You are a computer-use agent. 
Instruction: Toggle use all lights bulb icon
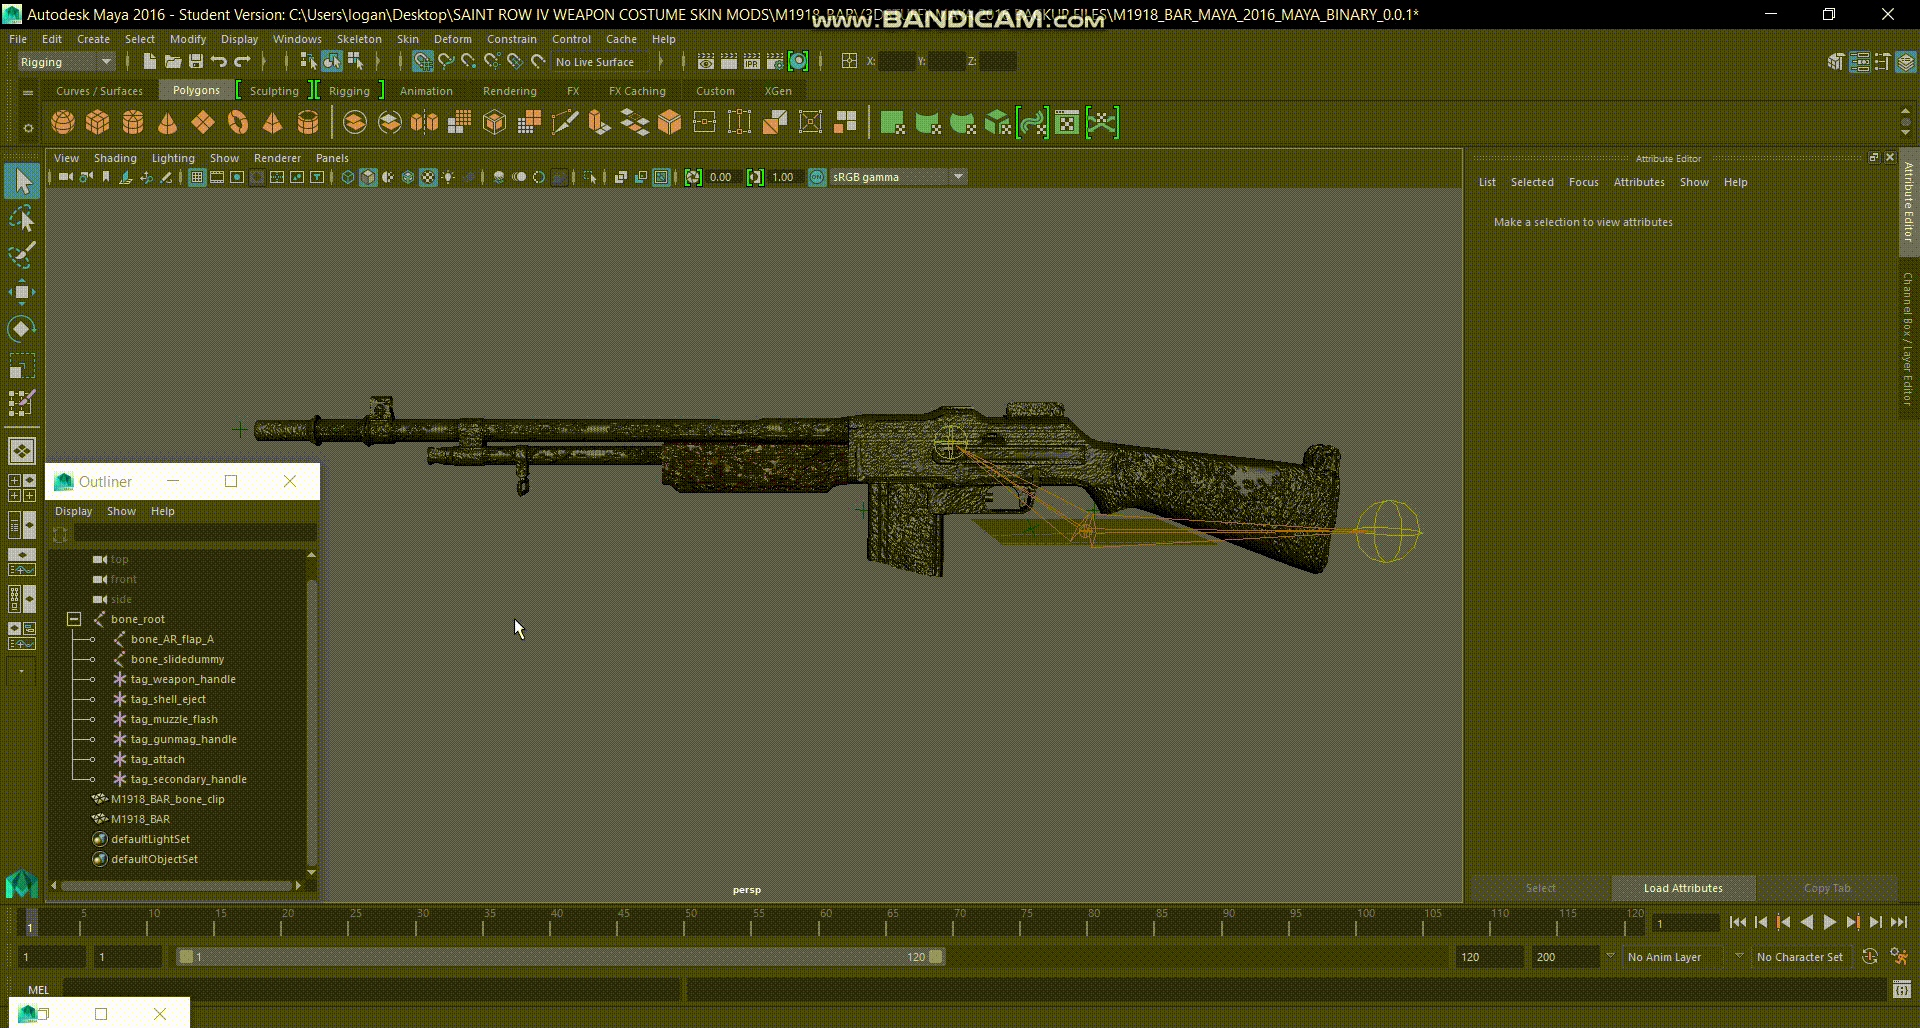[x=449, y=177]
